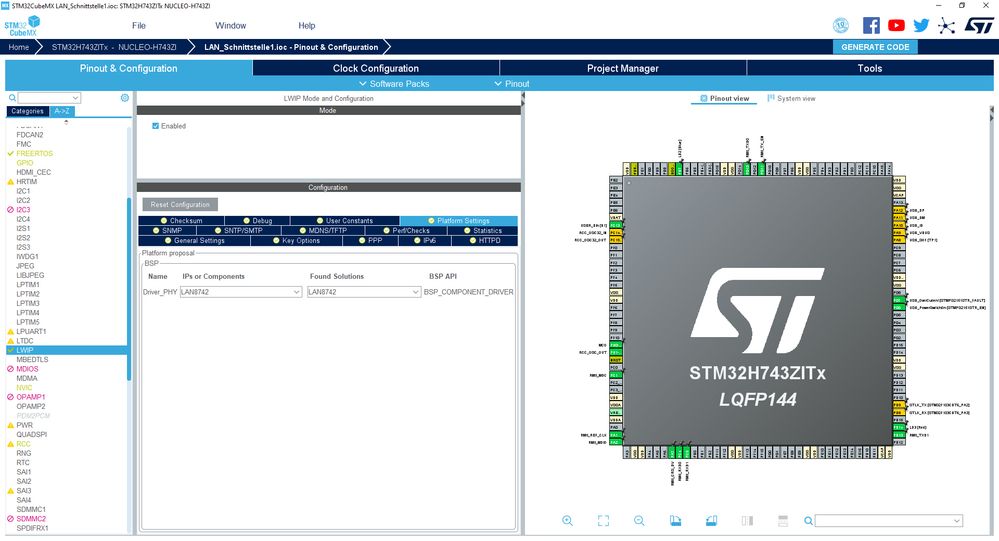999x541 pixels.
Task: Click the HRTIM warning icon
Action: [x=10, y=182]
